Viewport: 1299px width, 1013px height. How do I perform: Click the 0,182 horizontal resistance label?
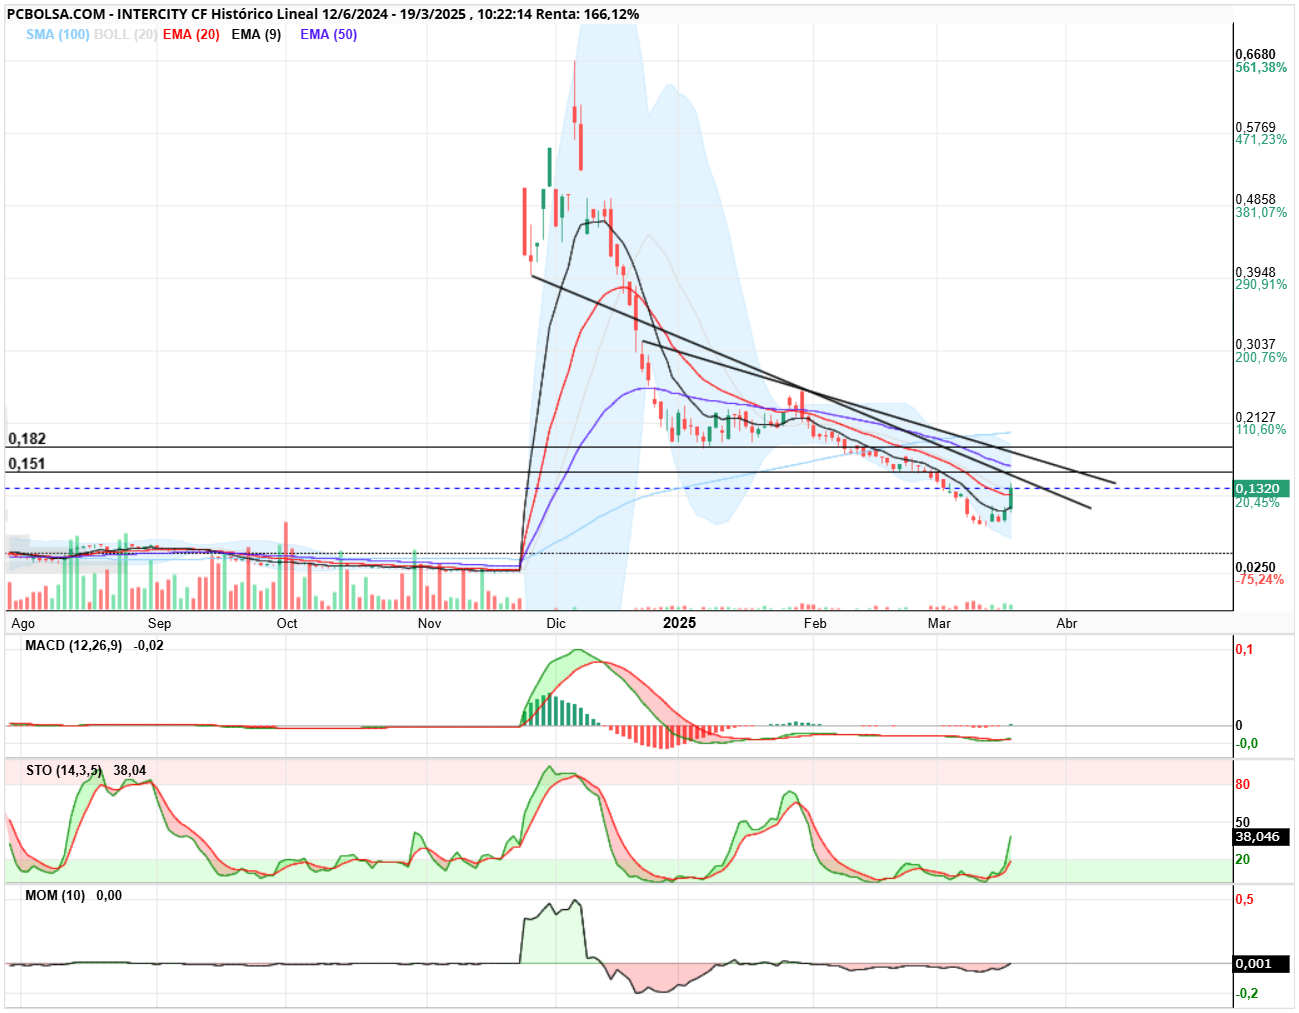coord(27,439)
